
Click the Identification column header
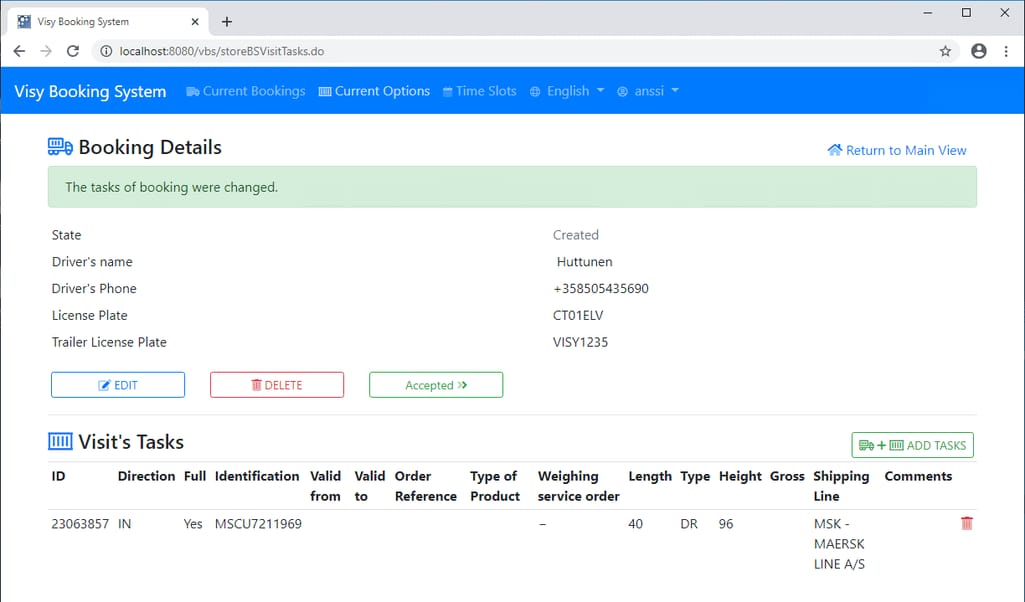coord(257,476)
